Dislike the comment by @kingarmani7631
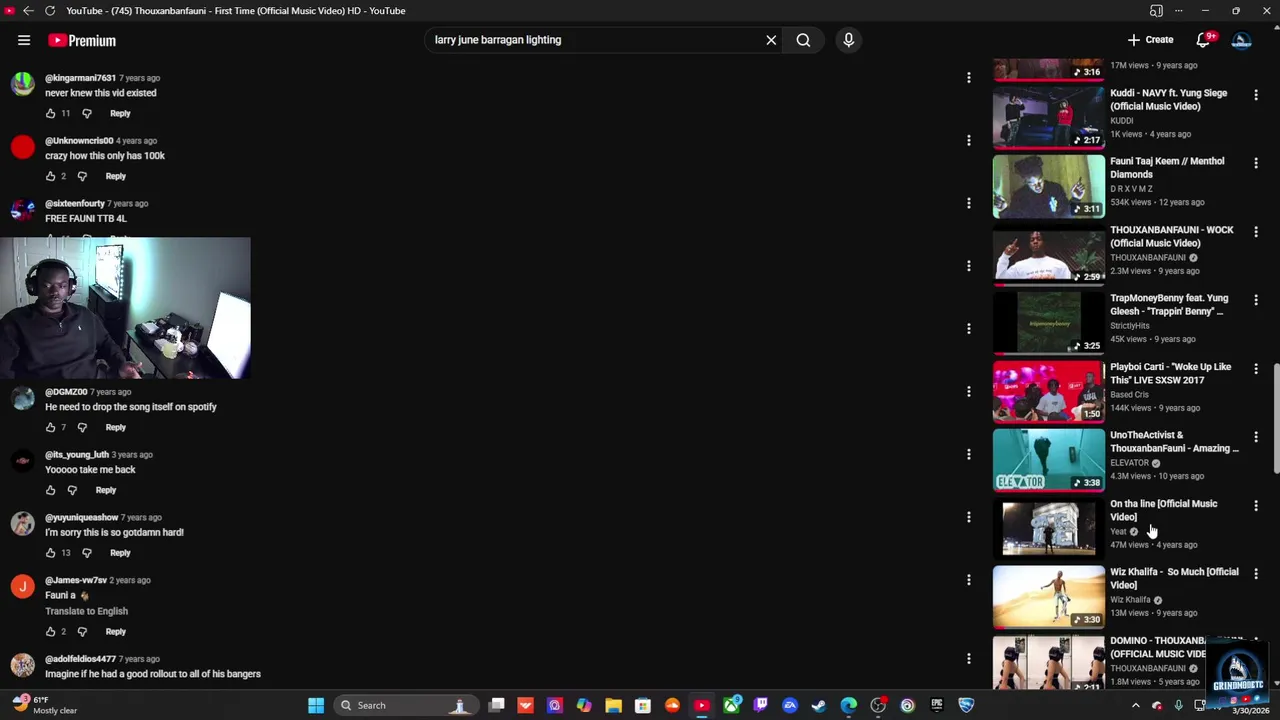Image resolution: width=1280 pixels, height=720 pixels. click(87, 113)
